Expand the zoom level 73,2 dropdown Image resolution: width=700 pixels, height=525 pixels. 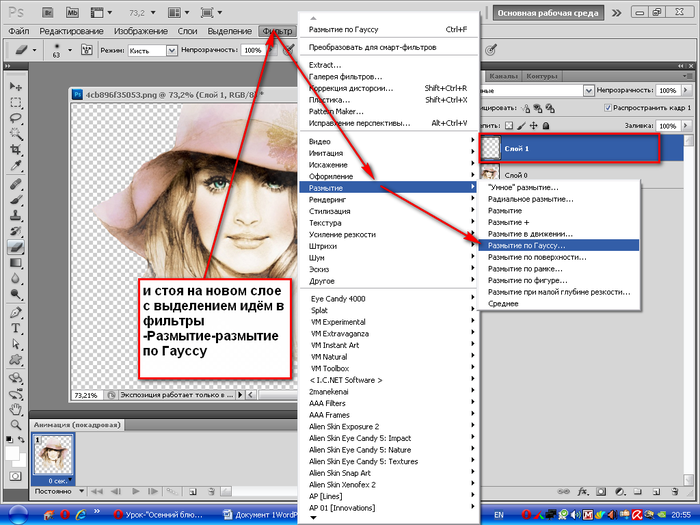pyautogui.click(x=153, y=13)
